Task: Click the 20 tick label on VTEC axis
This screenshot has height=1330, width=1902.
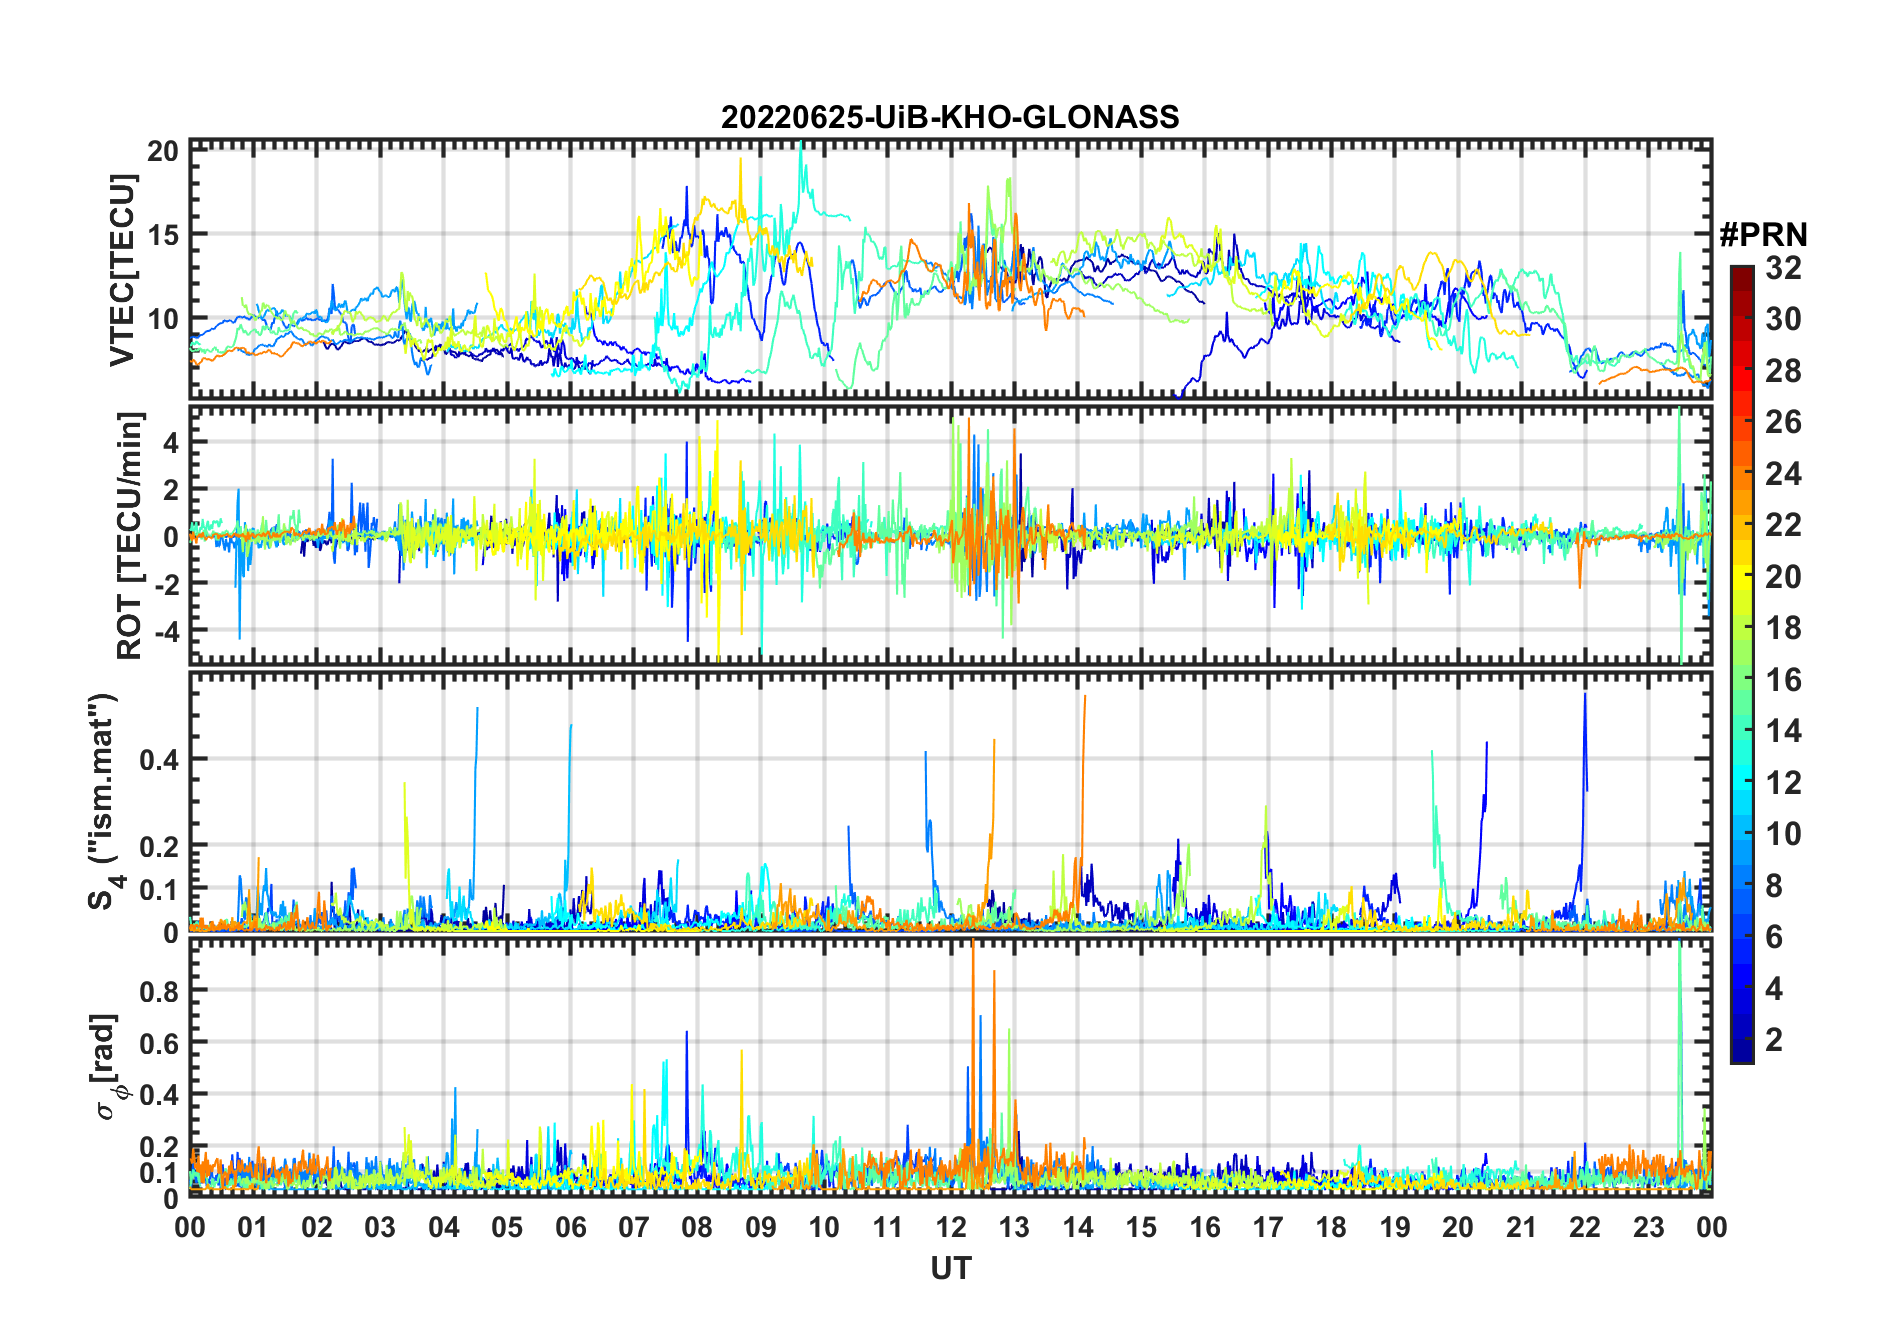Action: (x=163, y=151)
